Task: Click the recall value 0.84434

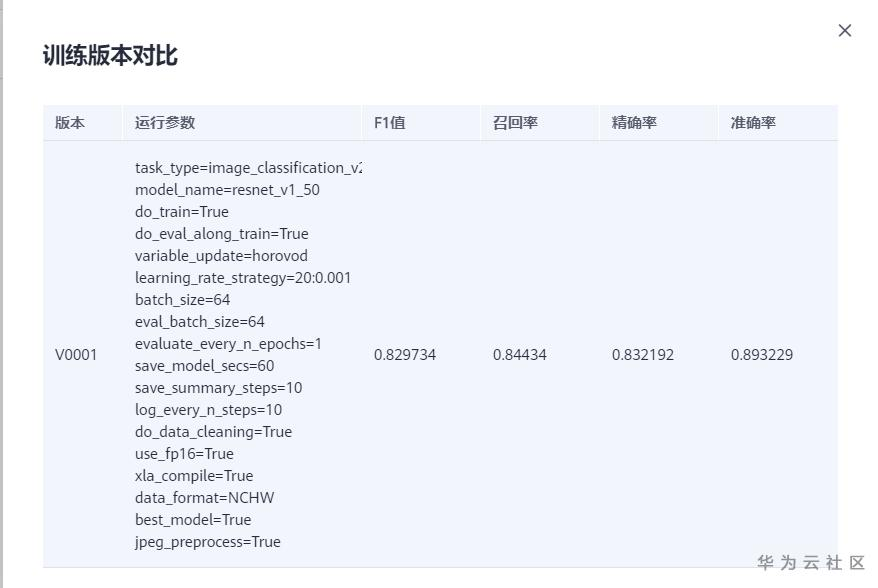Action: tap(520, 355)
